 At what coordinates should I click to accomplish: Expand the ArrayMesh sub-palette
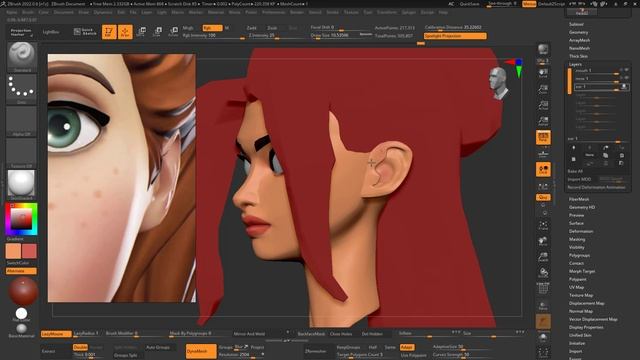(x=580, y=40)
